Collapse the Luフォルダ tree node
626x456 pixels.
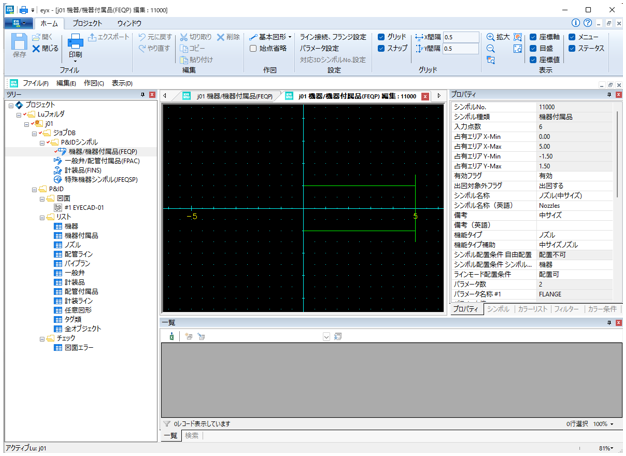(19, 115)
